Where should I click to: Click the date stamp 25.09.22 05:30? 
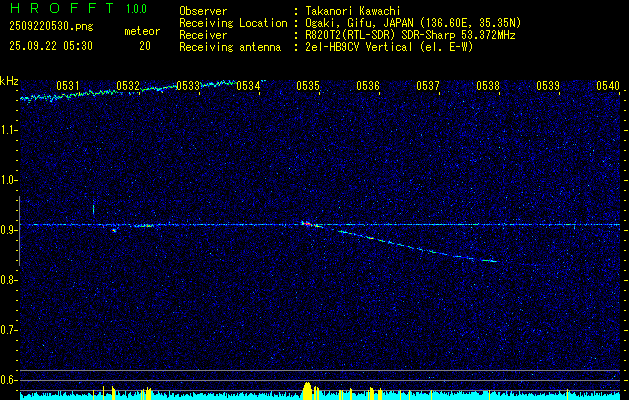51,46
